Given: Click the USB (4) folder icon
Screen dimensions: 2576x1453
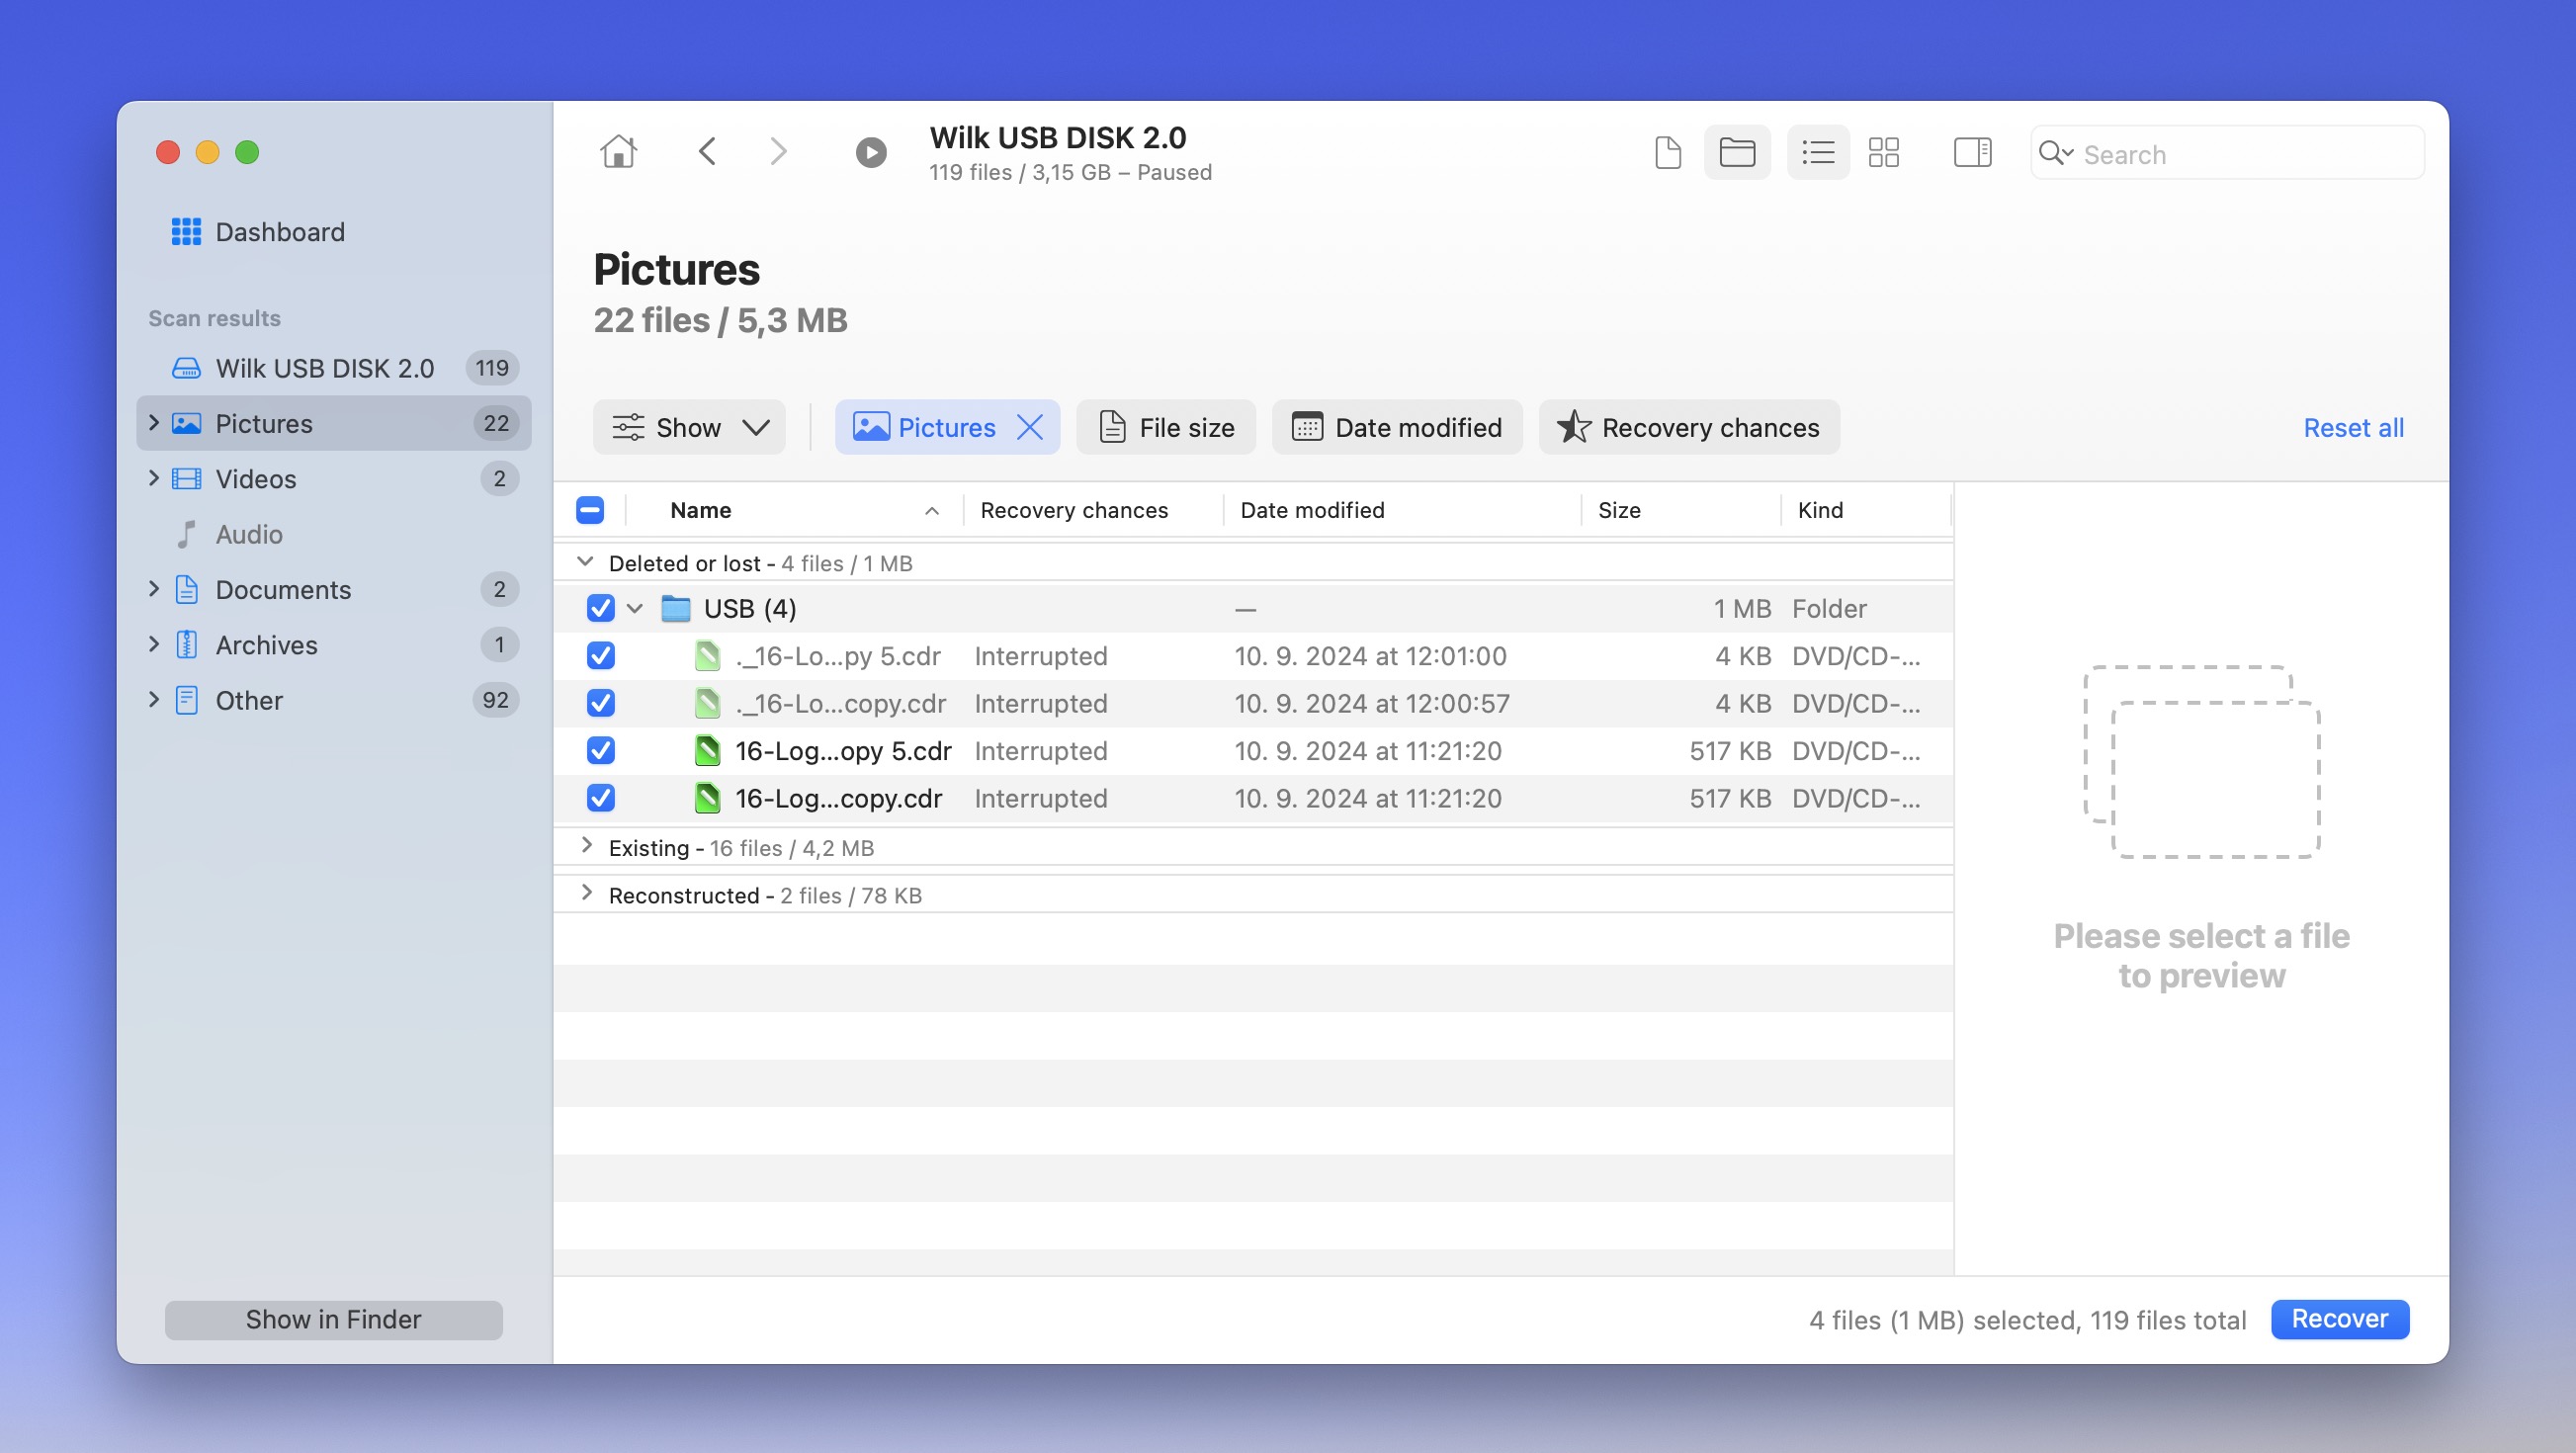Looking at the screenshot, I should (x=676, y=608).
